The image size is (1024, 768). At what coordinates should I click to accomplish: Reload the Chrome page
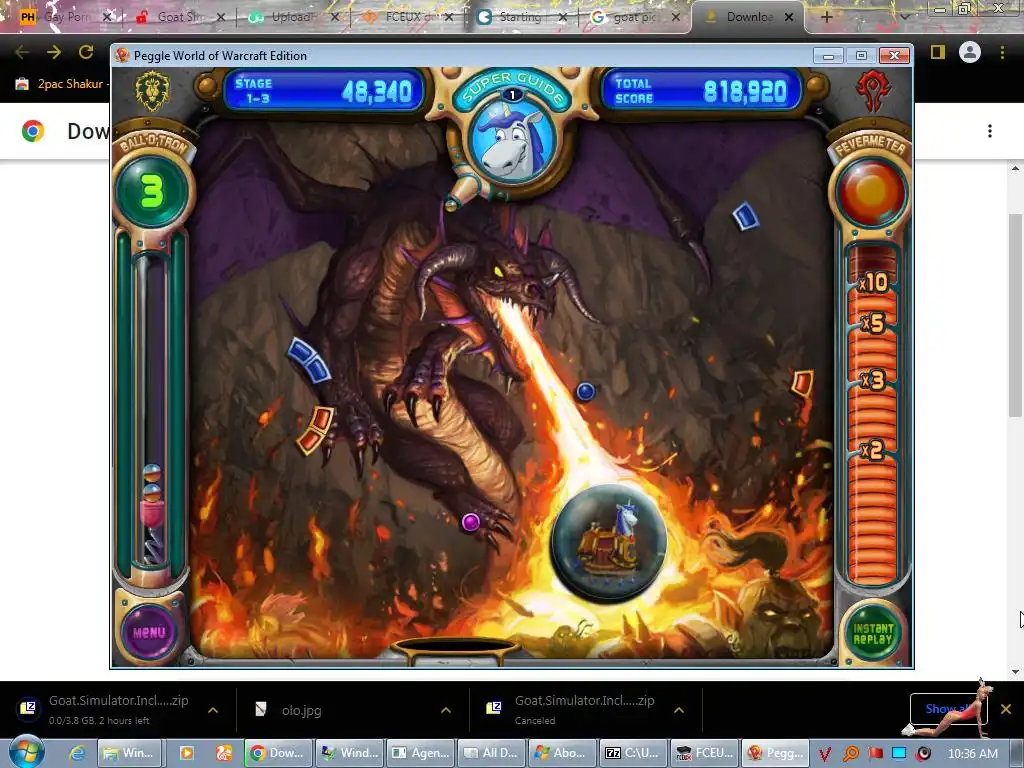pos(86,52)
